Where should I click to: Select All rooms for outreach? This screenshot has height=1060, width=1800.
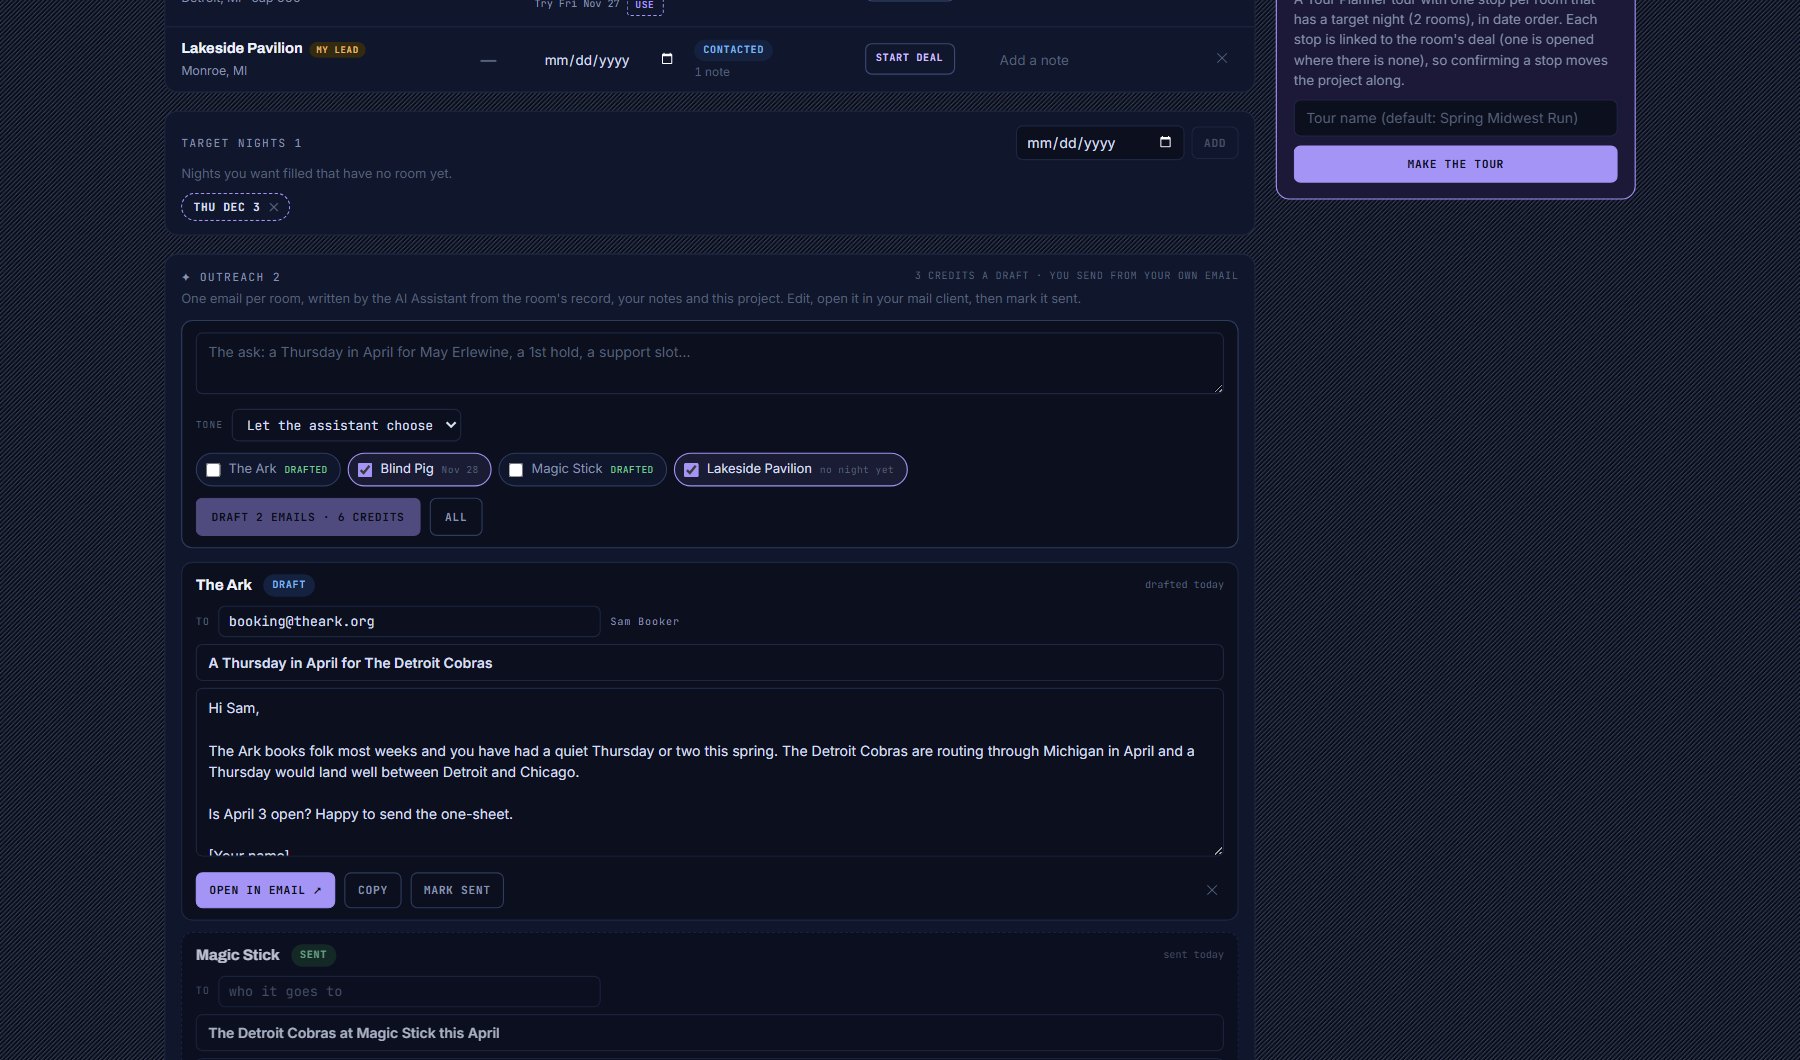point(456,517)
